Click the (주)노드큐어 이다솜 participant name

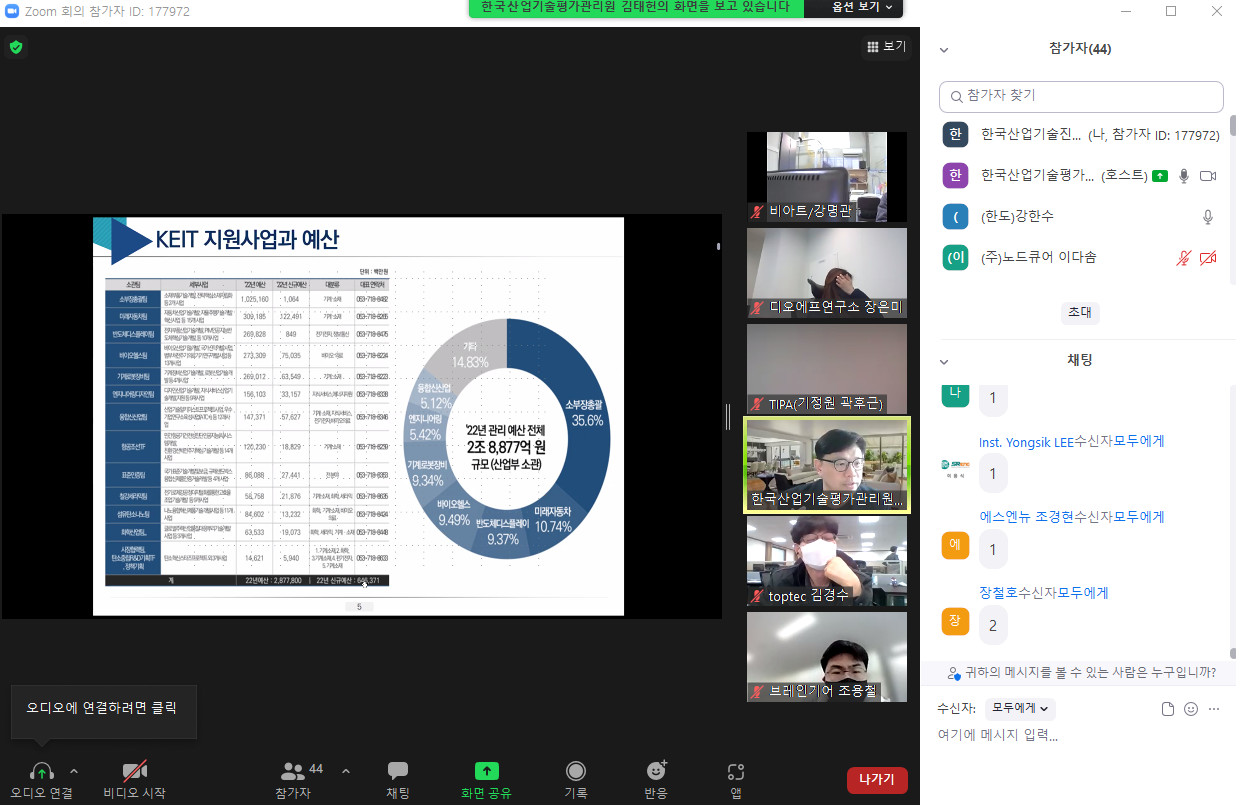click(1038, 258)
